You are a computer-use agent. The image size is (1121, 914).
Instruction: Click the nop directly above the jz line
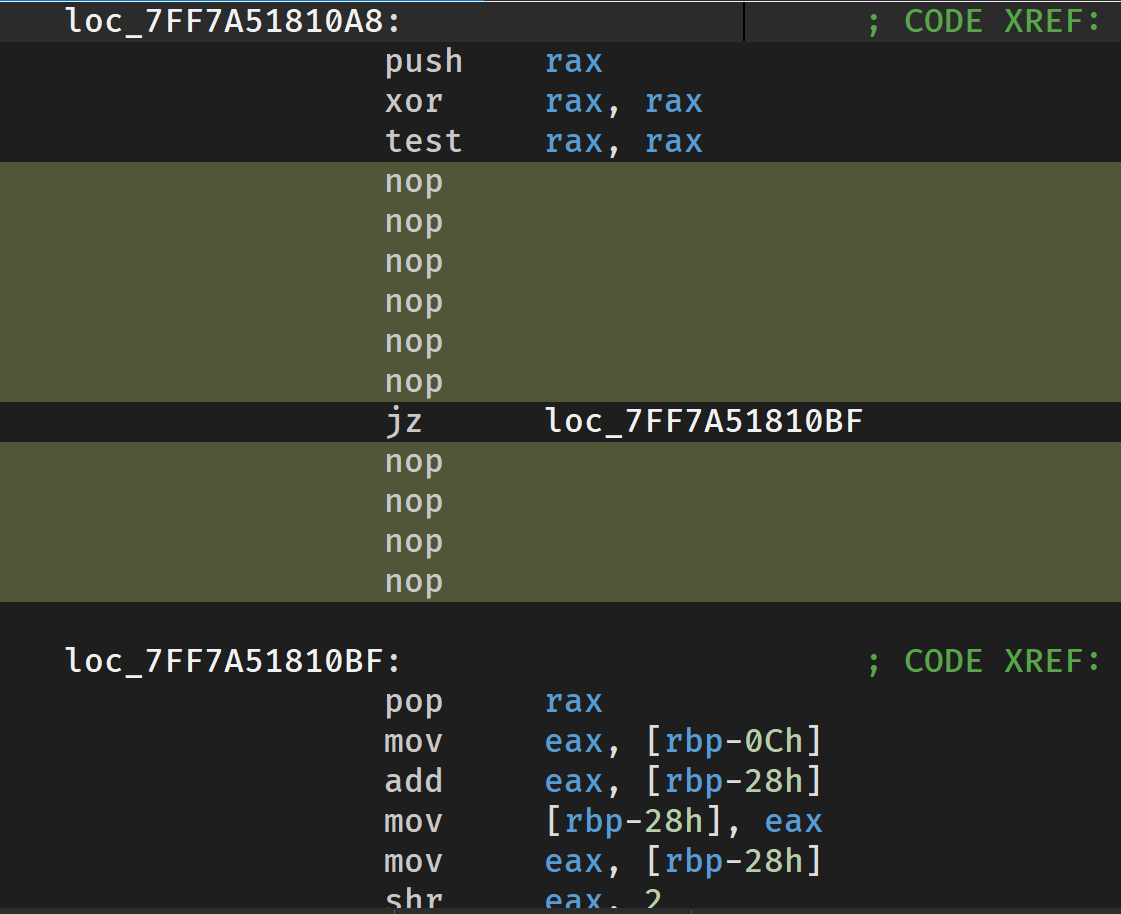click(x=414, y=381)
